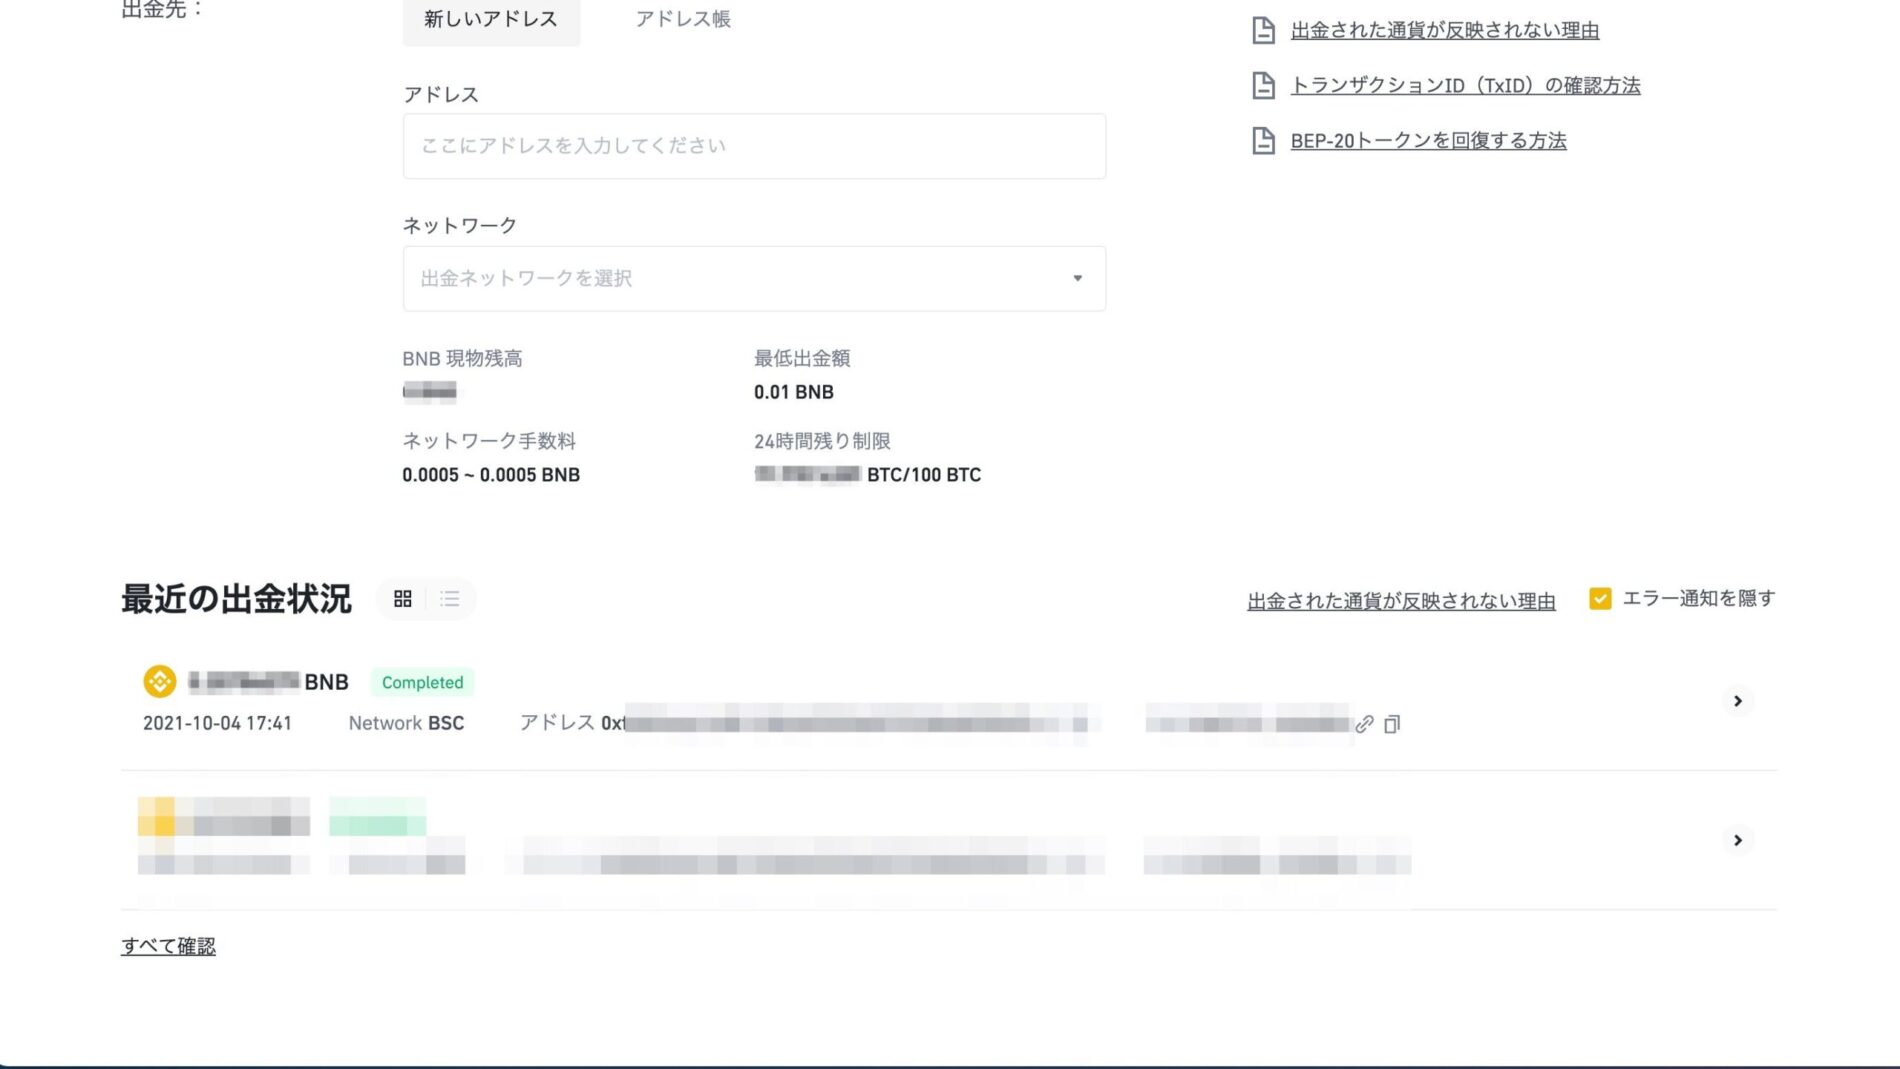Click the 0.0005 ~ 0.0005 BNB fee value
Screen dimensions: 1900x1069
pyautogui.click(x=491, y=475)
